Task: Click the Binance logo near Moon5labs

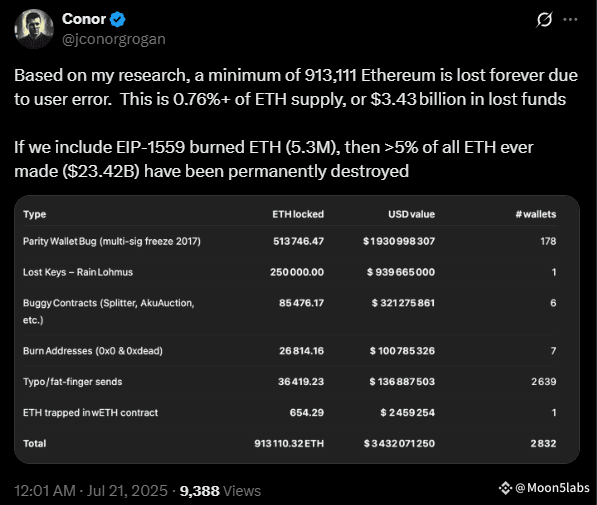Action: pos(505,488)
